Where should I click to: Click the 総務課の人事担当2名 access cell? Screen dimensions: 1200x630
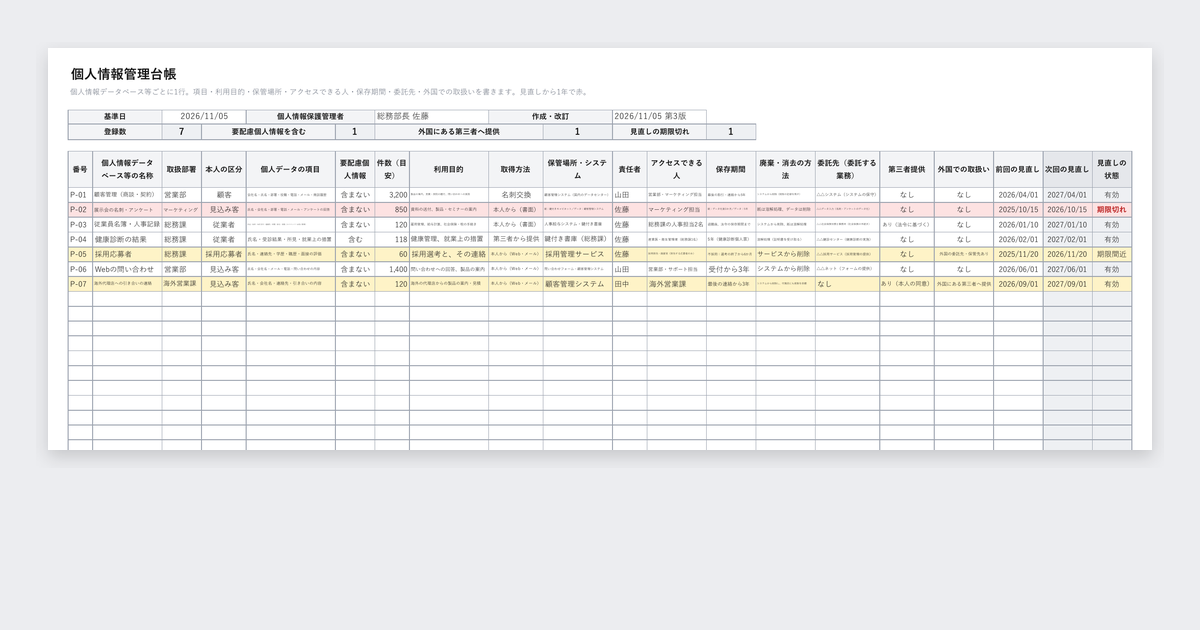pyautogui.click(x=676, y=225)
